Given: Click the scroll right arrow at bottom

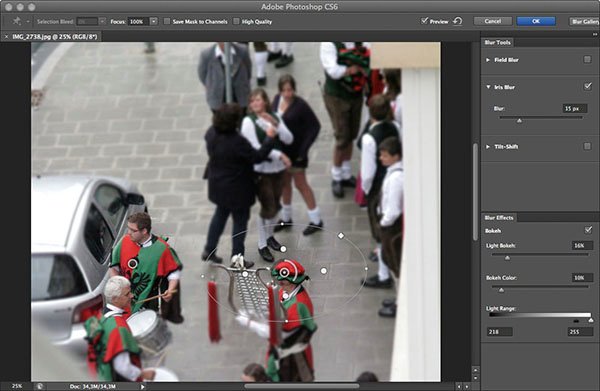Looking at the screenshot, I should (467, 387).
